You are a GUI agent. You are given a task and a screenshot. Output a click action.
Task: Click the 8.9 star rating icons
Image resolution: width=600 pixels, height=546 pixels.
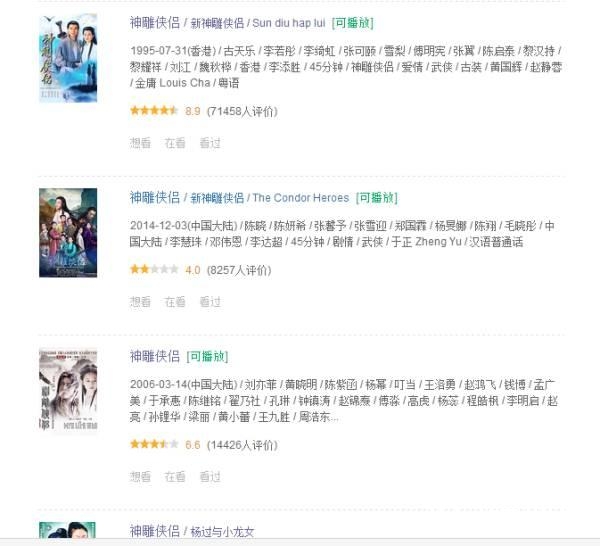pos(154,111)
